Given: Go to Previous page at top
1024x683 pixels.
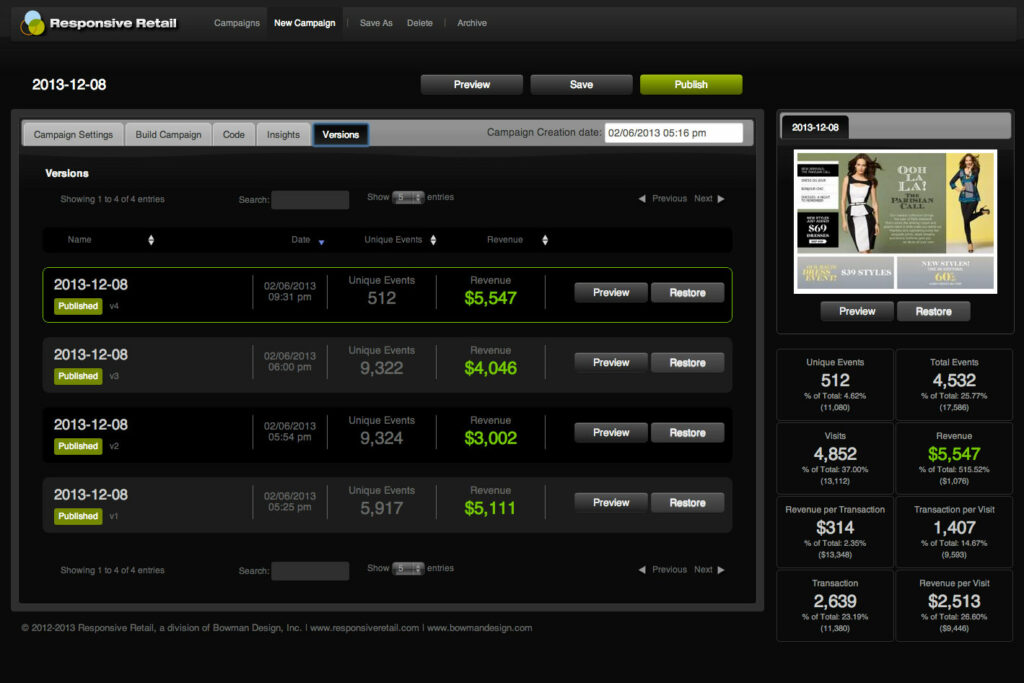Looking at the screenshot, I should pos(662,199).
